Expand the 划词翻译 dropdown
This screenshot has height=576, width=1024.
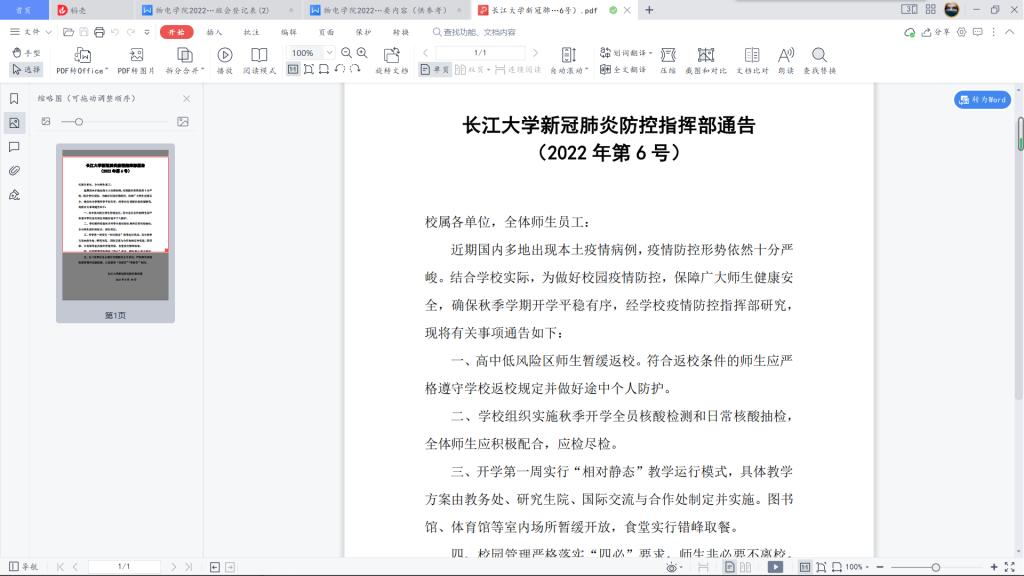(650, 53)
